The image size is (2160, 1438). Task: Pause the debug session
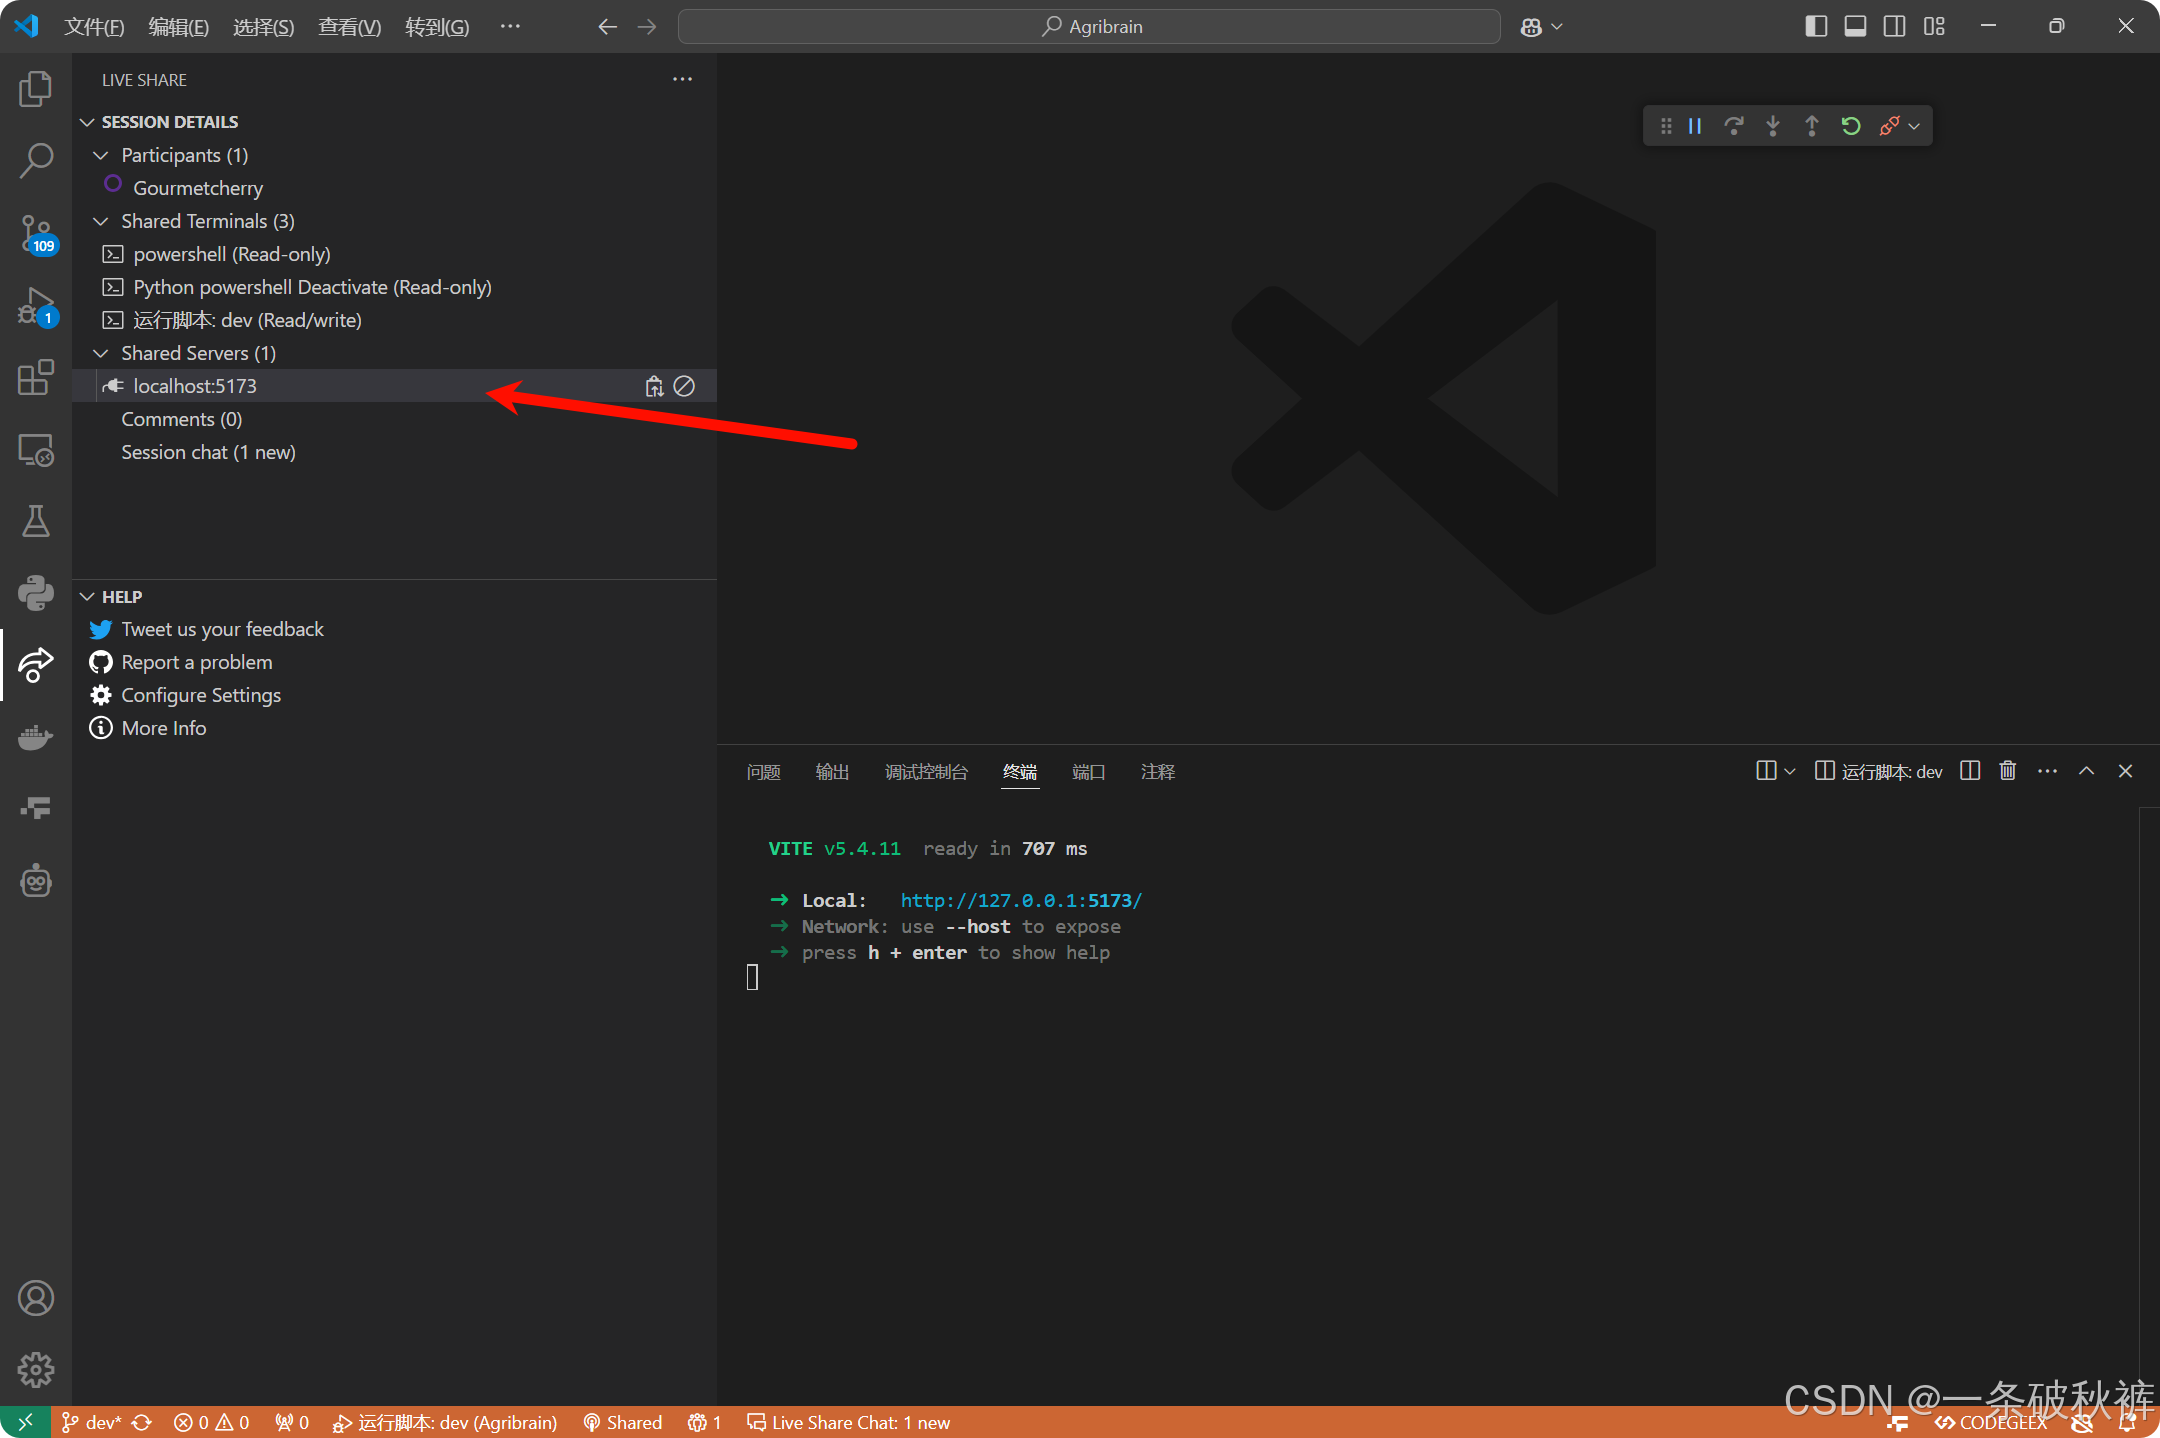(1695, 126)
